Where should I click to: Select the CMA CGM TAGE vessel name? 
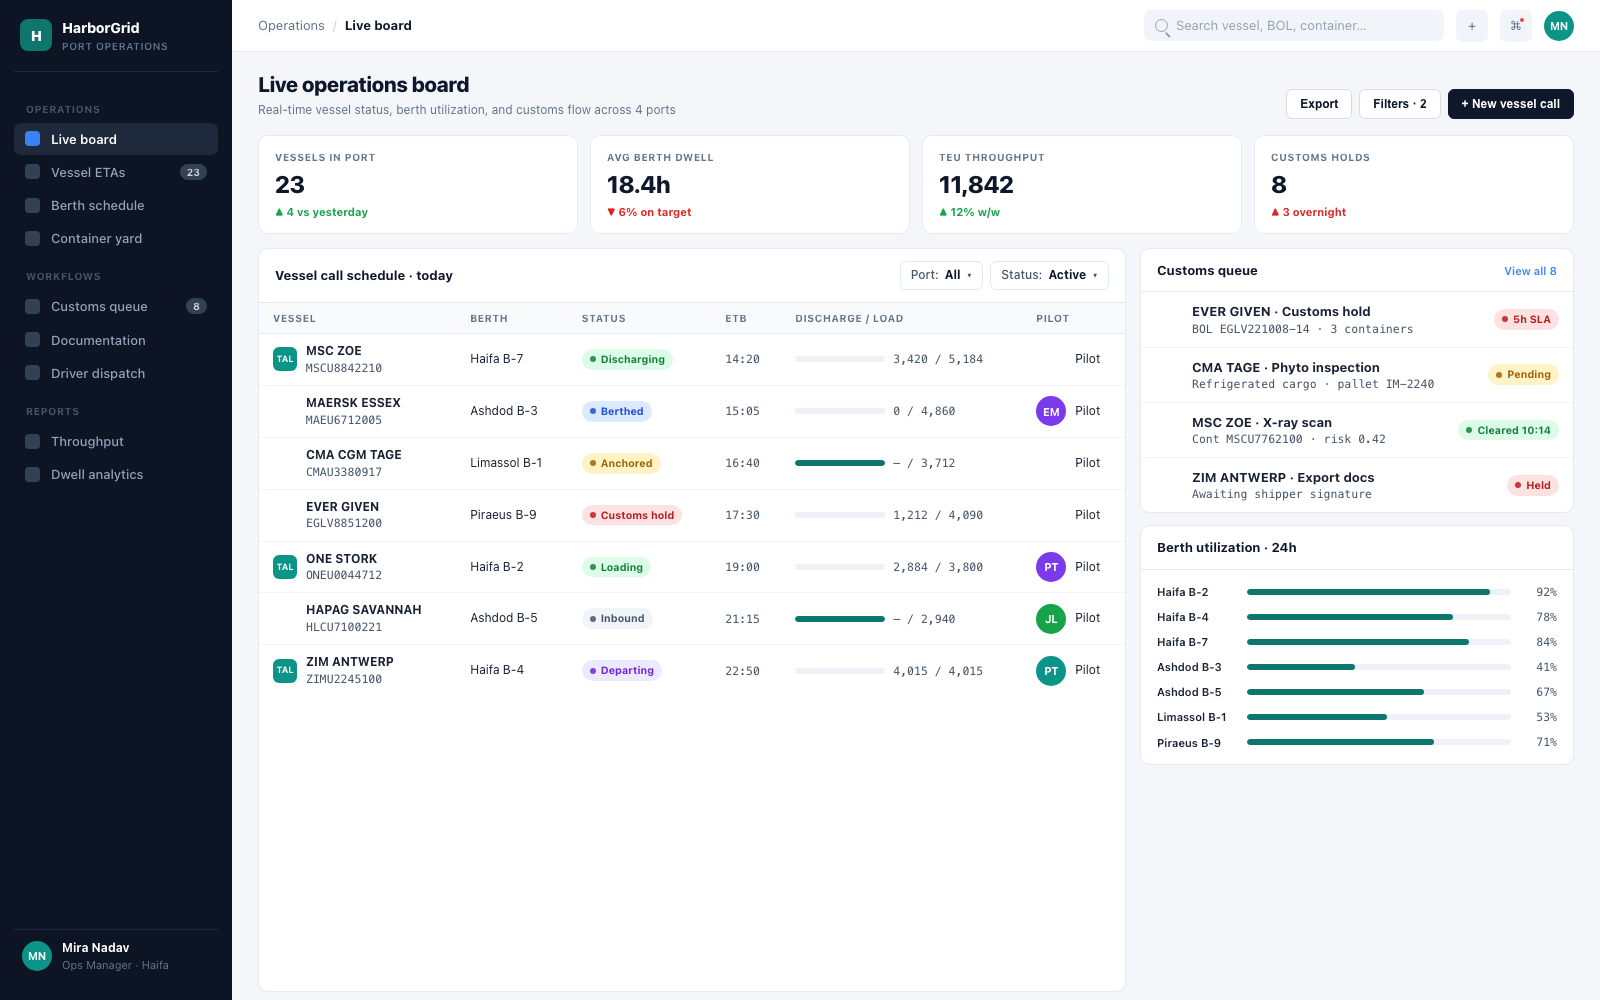[x=354, y=455]
